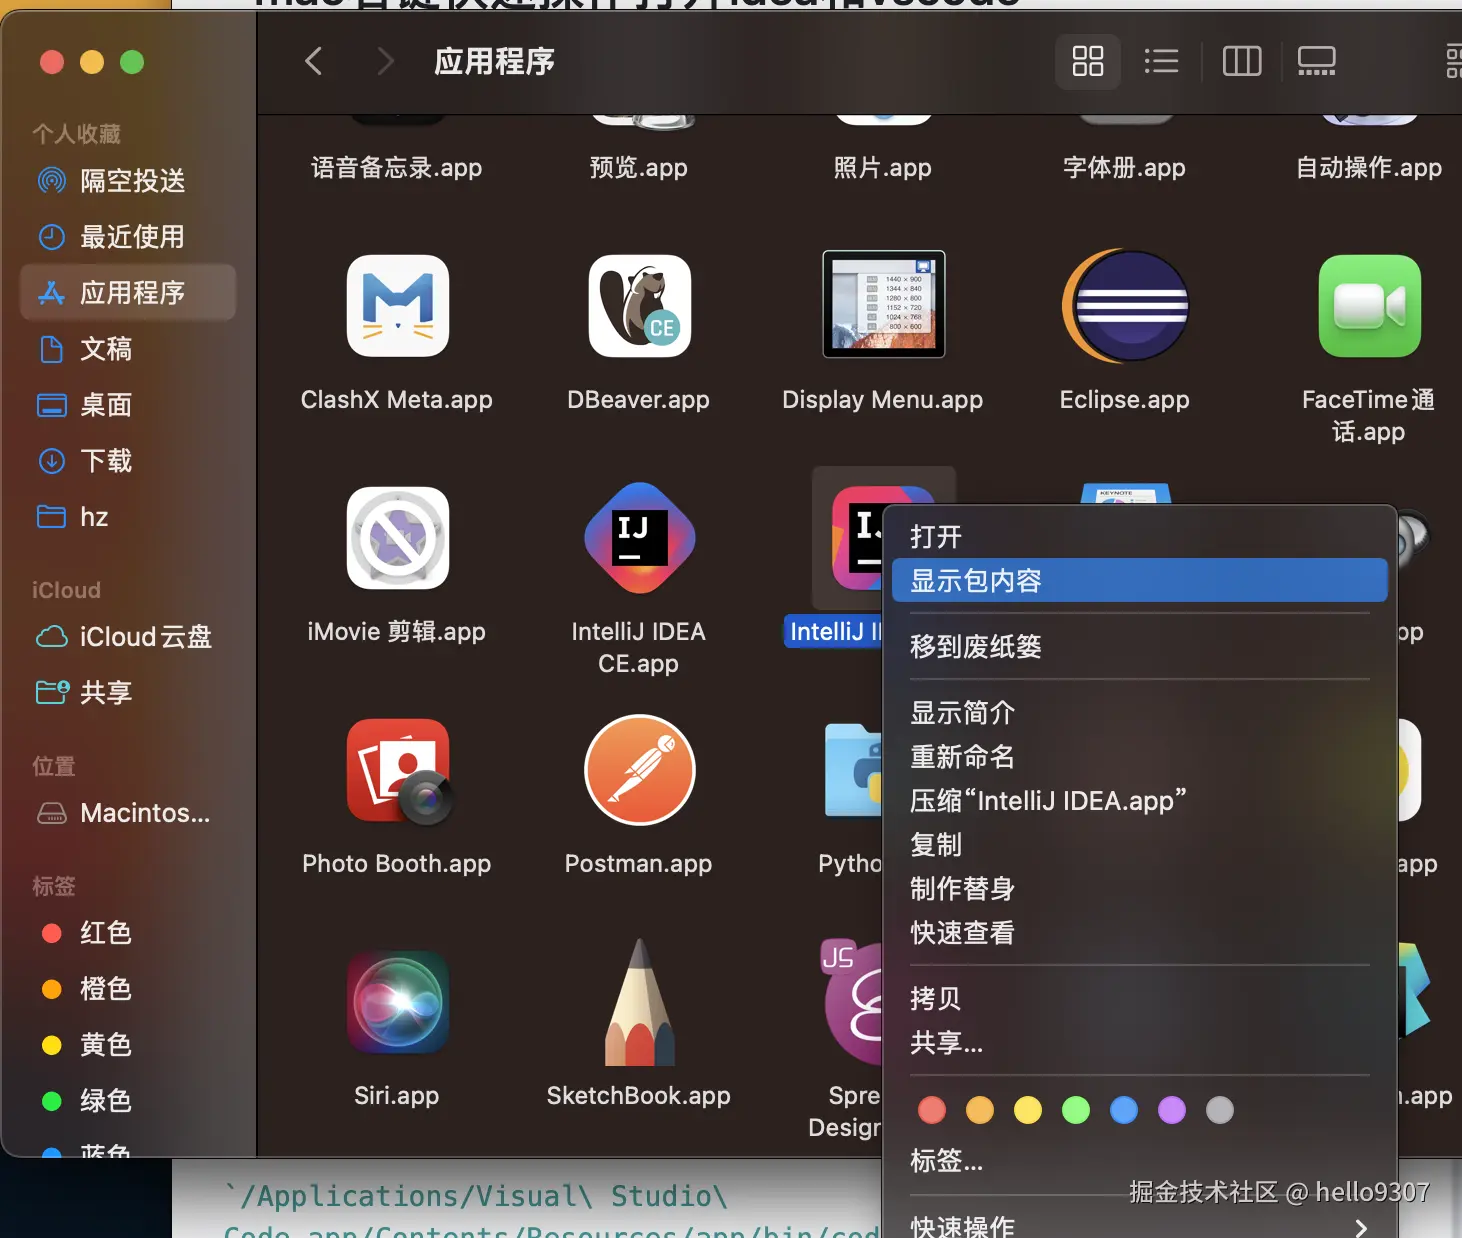Choose 拷贝 from the context menu
The width and height of the screenshot is (1462, 1238).
coord(1139,999)
